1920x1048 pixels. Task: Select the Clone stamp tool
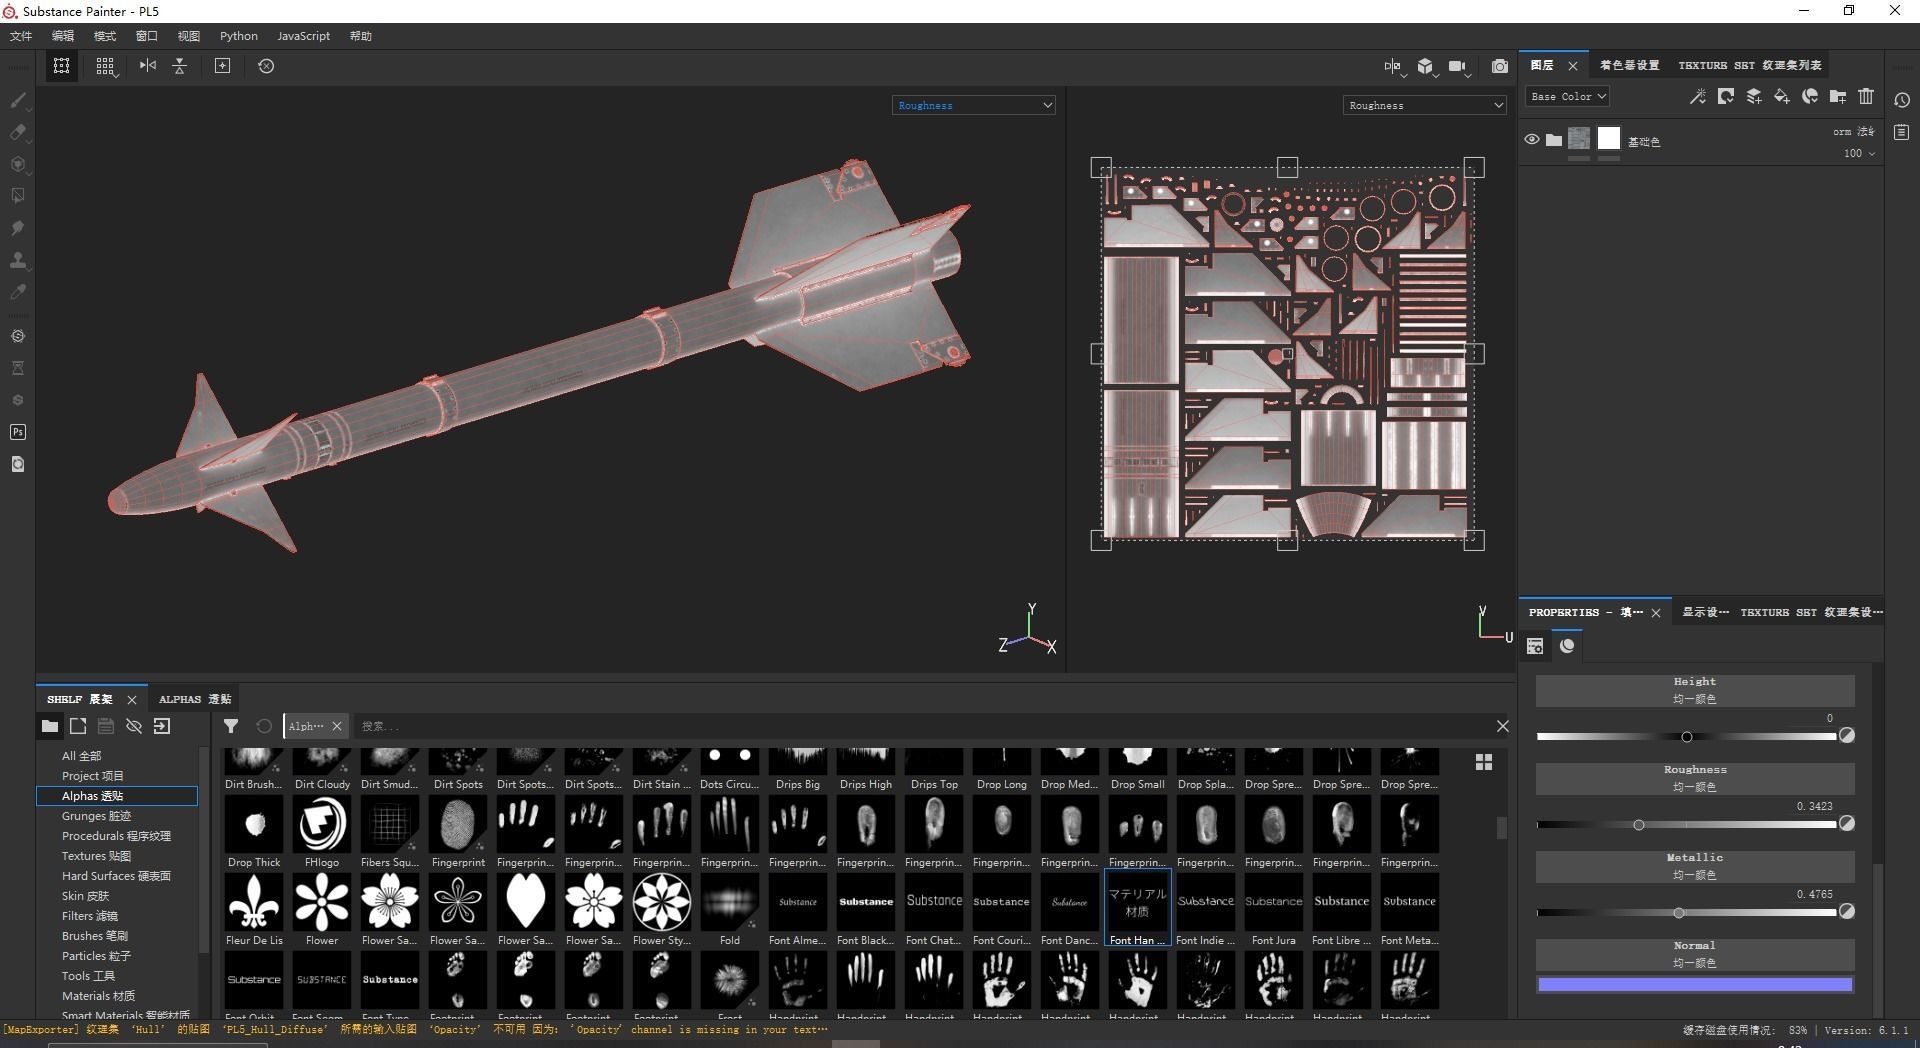coord(17,260)
